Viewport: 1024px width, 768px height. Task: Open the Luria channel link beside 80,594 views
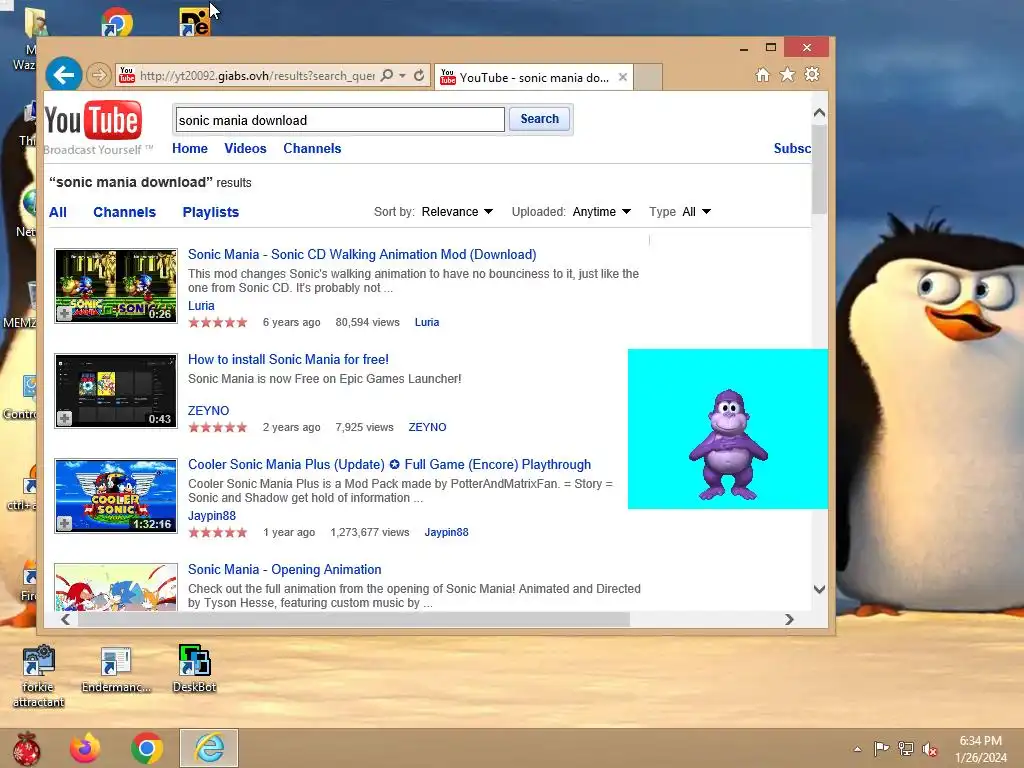427,322
